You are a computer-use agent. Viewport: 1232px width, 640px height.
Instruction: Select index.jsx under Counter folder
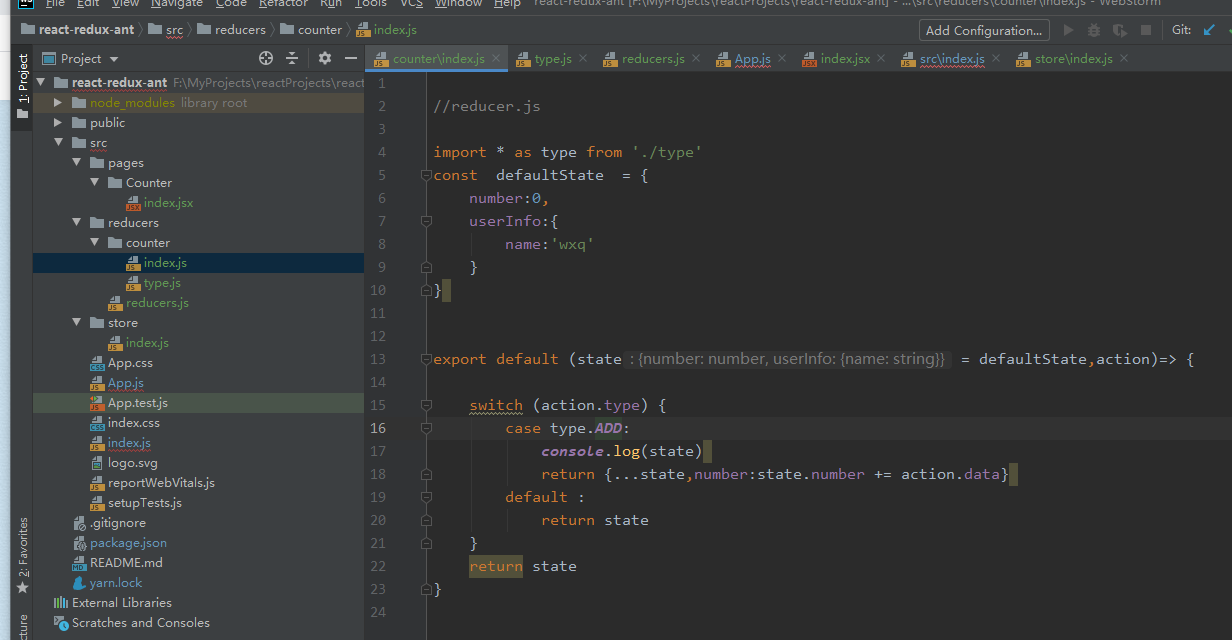[169, 203]
